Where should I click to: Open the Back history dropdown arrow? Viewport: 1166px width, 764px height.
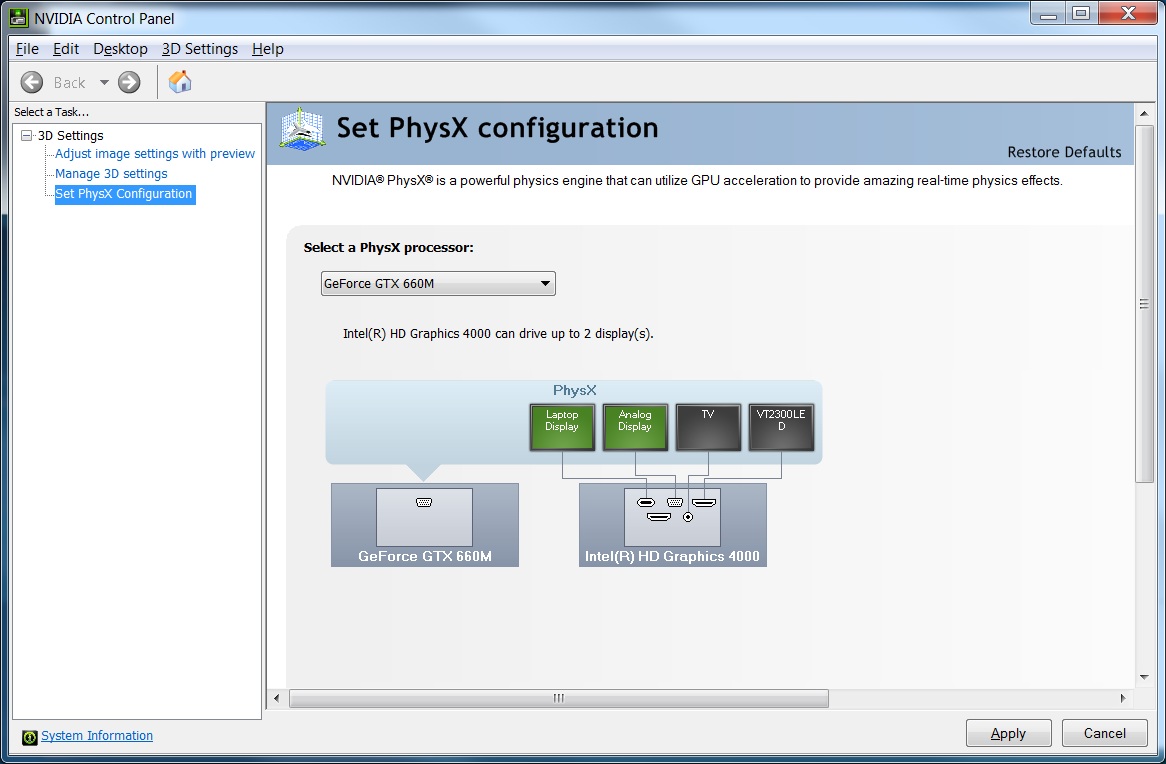[x=104, y=83]
